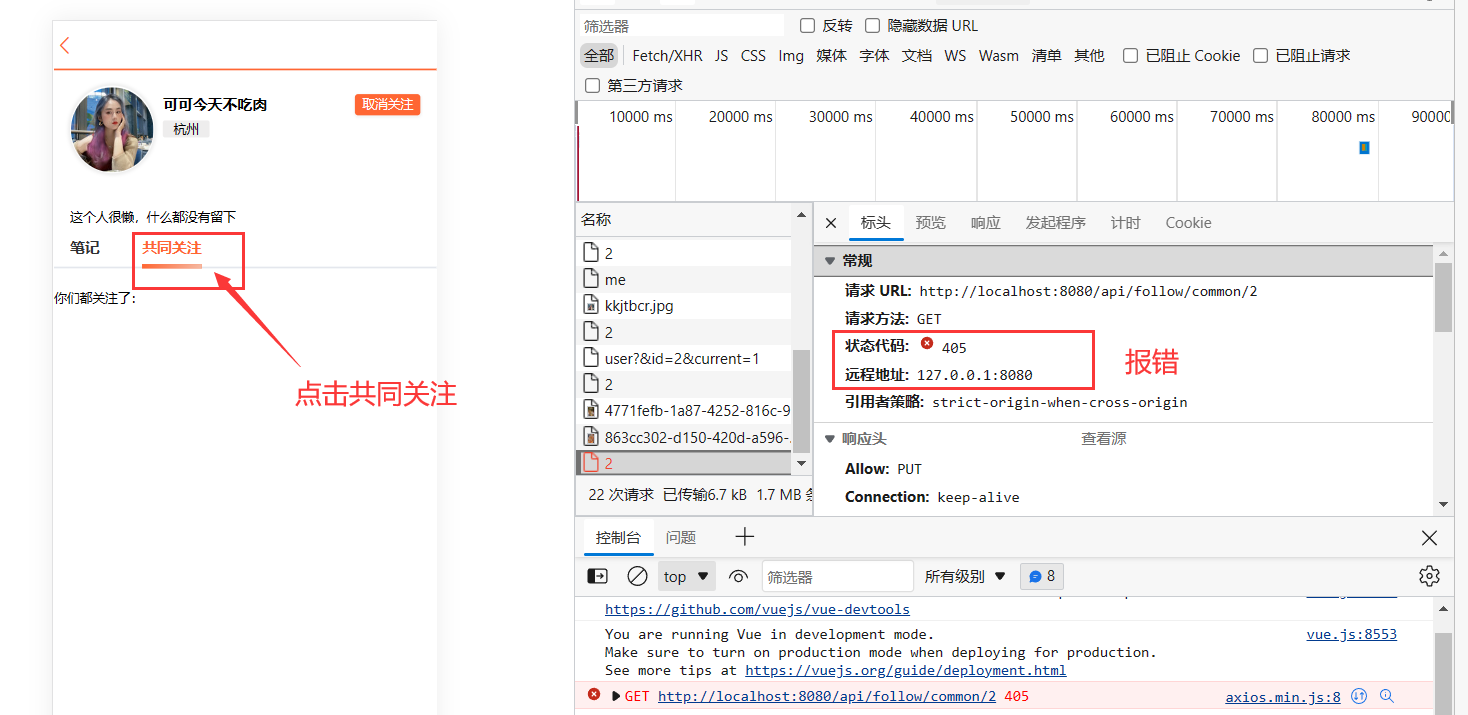
Task: Open console settings gear icon
Action: tap(1429, 576)
